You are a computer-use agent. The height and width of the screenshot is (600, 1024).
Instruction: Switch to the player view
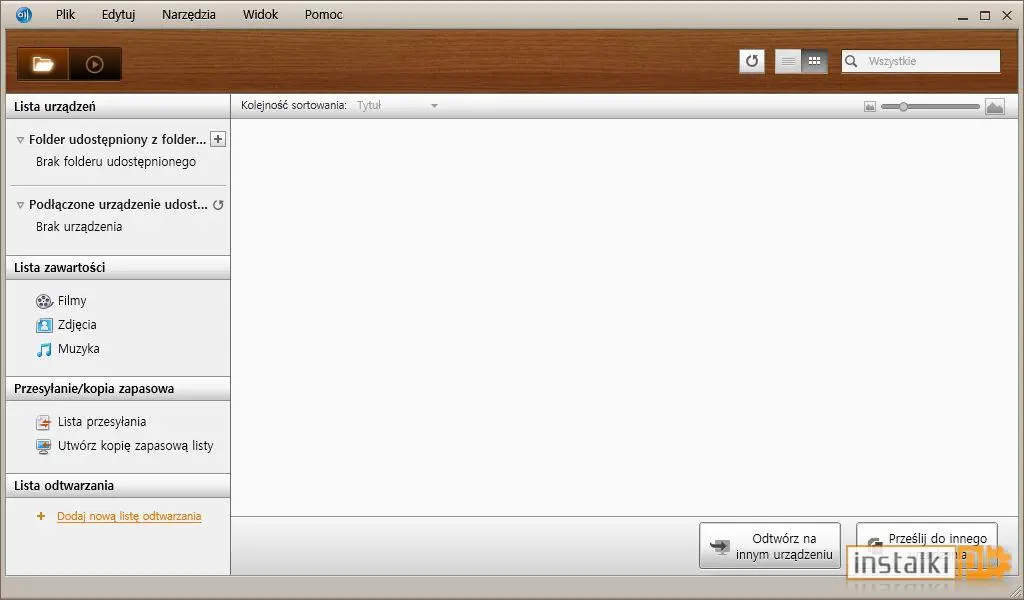pos(95,64)
